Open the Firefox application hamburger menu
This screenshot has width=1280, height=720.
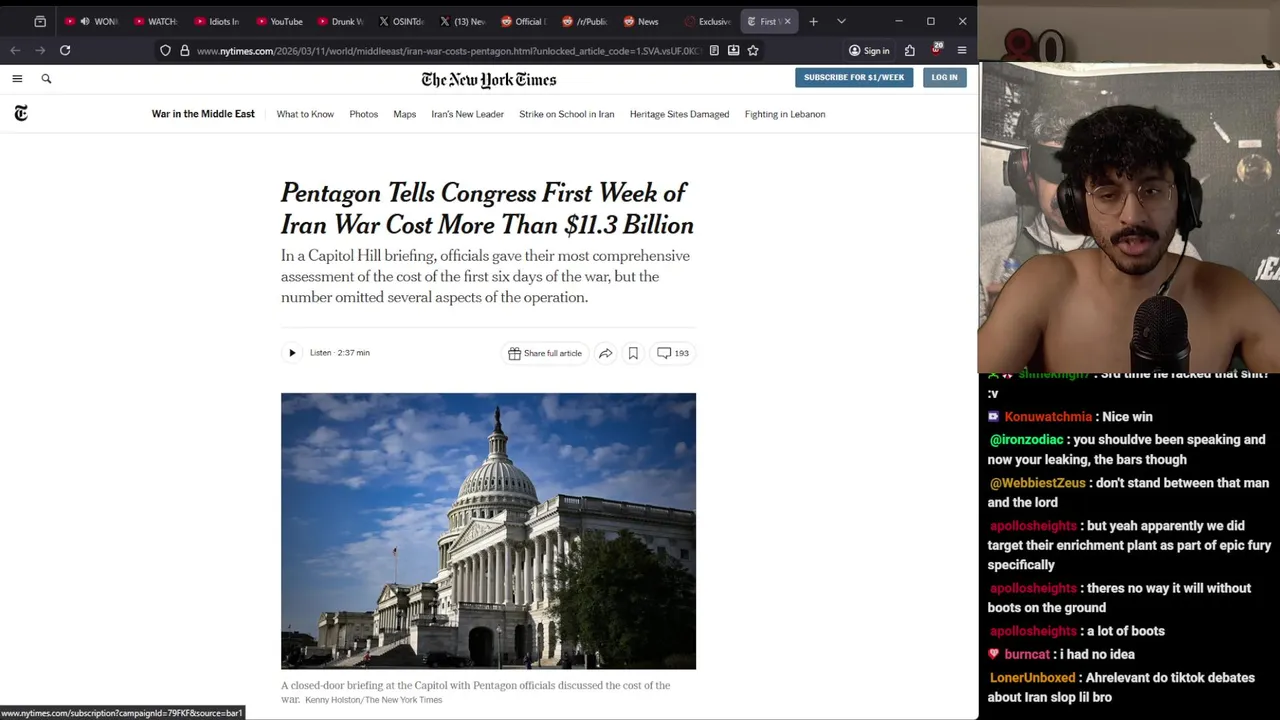point(962,50)
